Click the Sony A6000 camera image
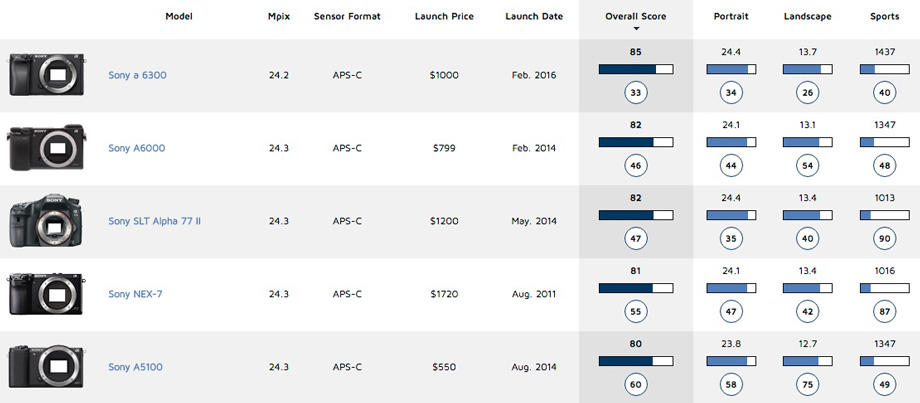The height and width of the screenshot is (403, 920). coord(47,148)
